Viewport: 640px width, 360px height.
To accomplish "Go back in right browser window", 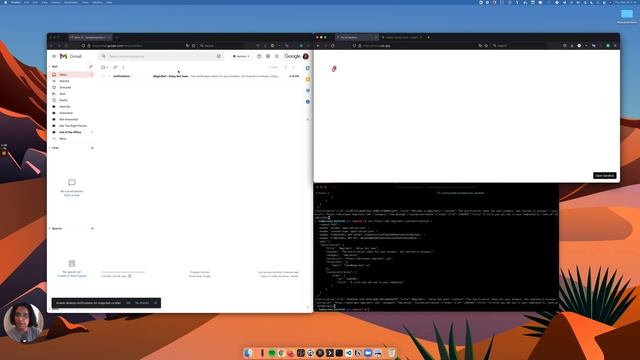I will point(318,46).
